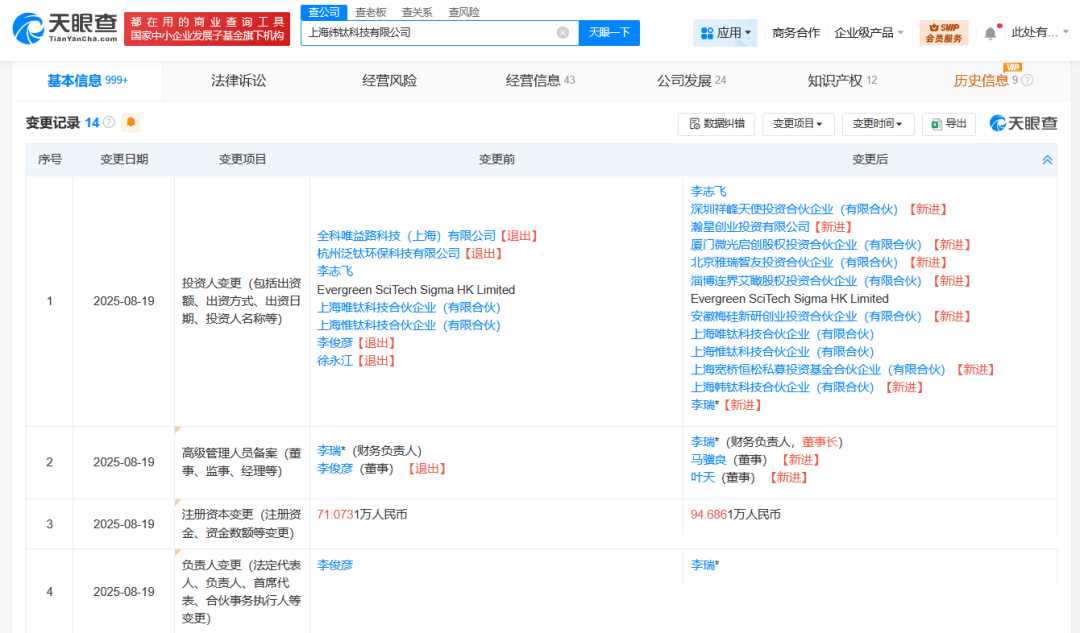1080x633 pixels.
Task: Collapse the table with the blue chevron
Action: (x=1047, y=160)
